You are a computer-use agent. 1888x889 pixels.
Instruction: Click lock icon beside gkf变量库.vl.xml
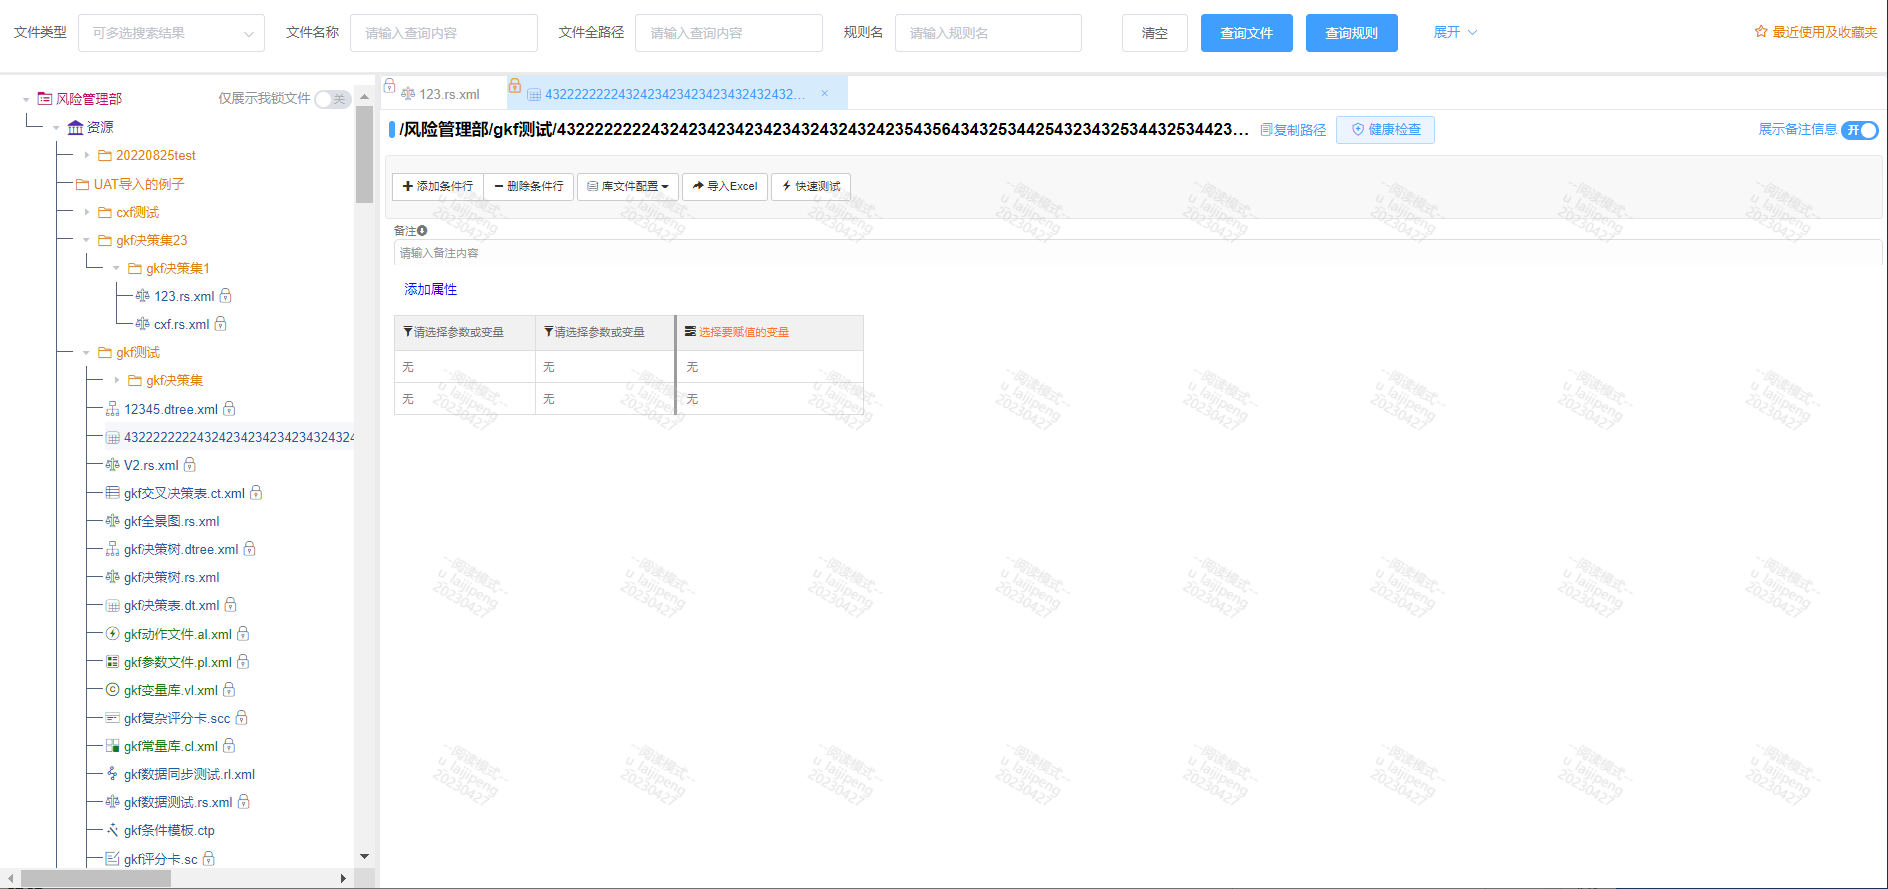(x=229, y=690)
